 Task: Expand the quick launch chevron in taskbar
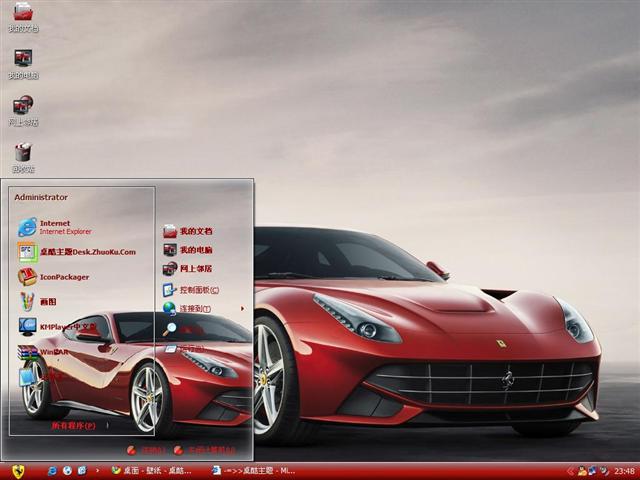point(97,471)
